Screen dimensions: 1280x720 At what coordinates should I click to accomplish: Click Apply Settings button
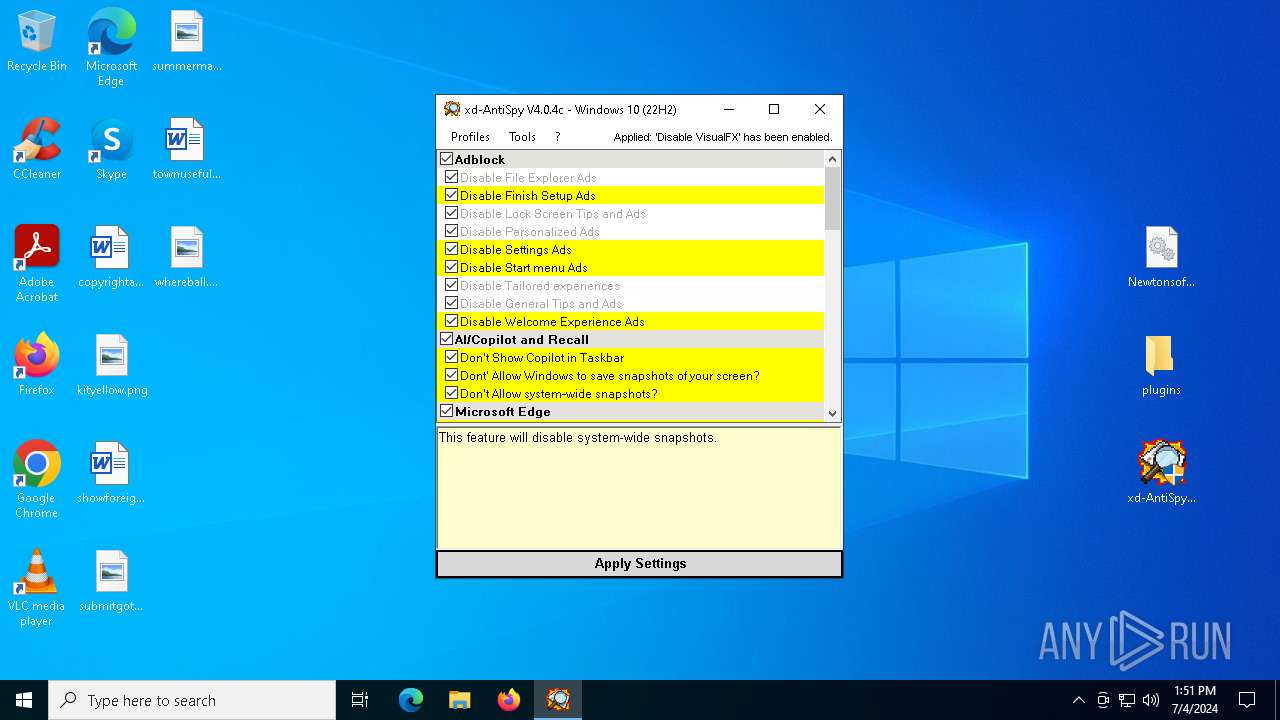coord(640,564)
